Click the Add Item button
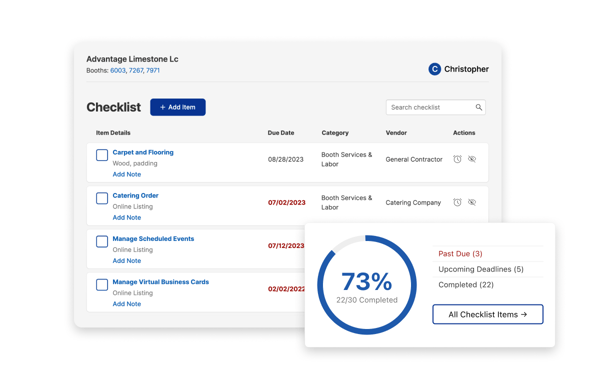Screen dimensions: 600x390 click(x=178, y=107)
